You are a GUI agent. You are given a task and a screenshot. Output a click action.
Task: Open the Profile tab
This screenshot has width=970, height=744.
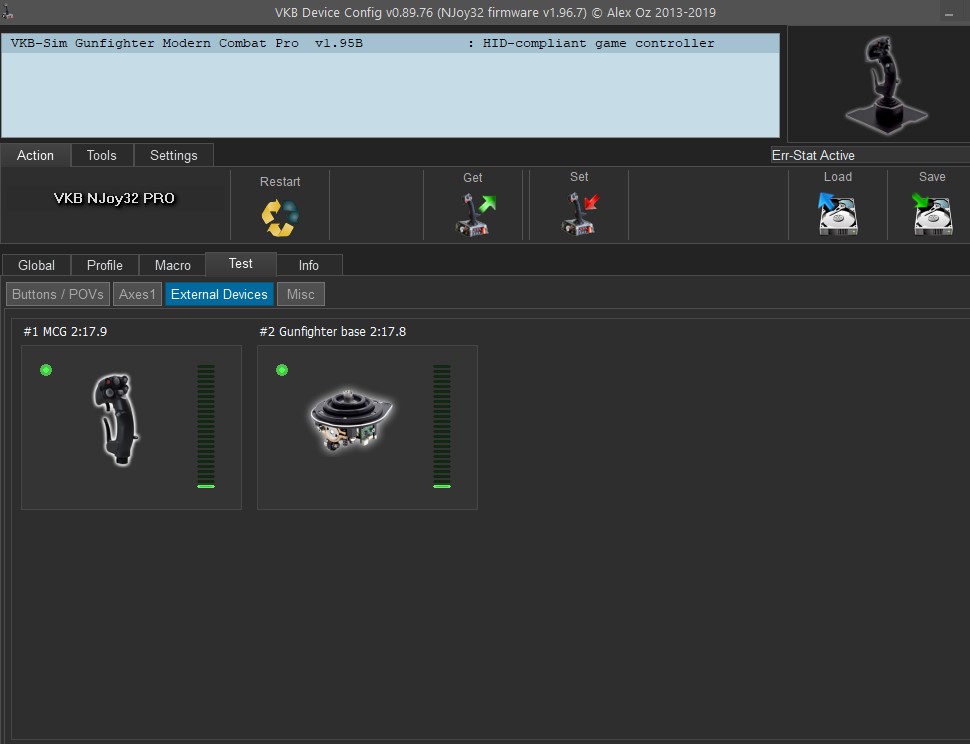pyautogui.click(x=104, y=265)
